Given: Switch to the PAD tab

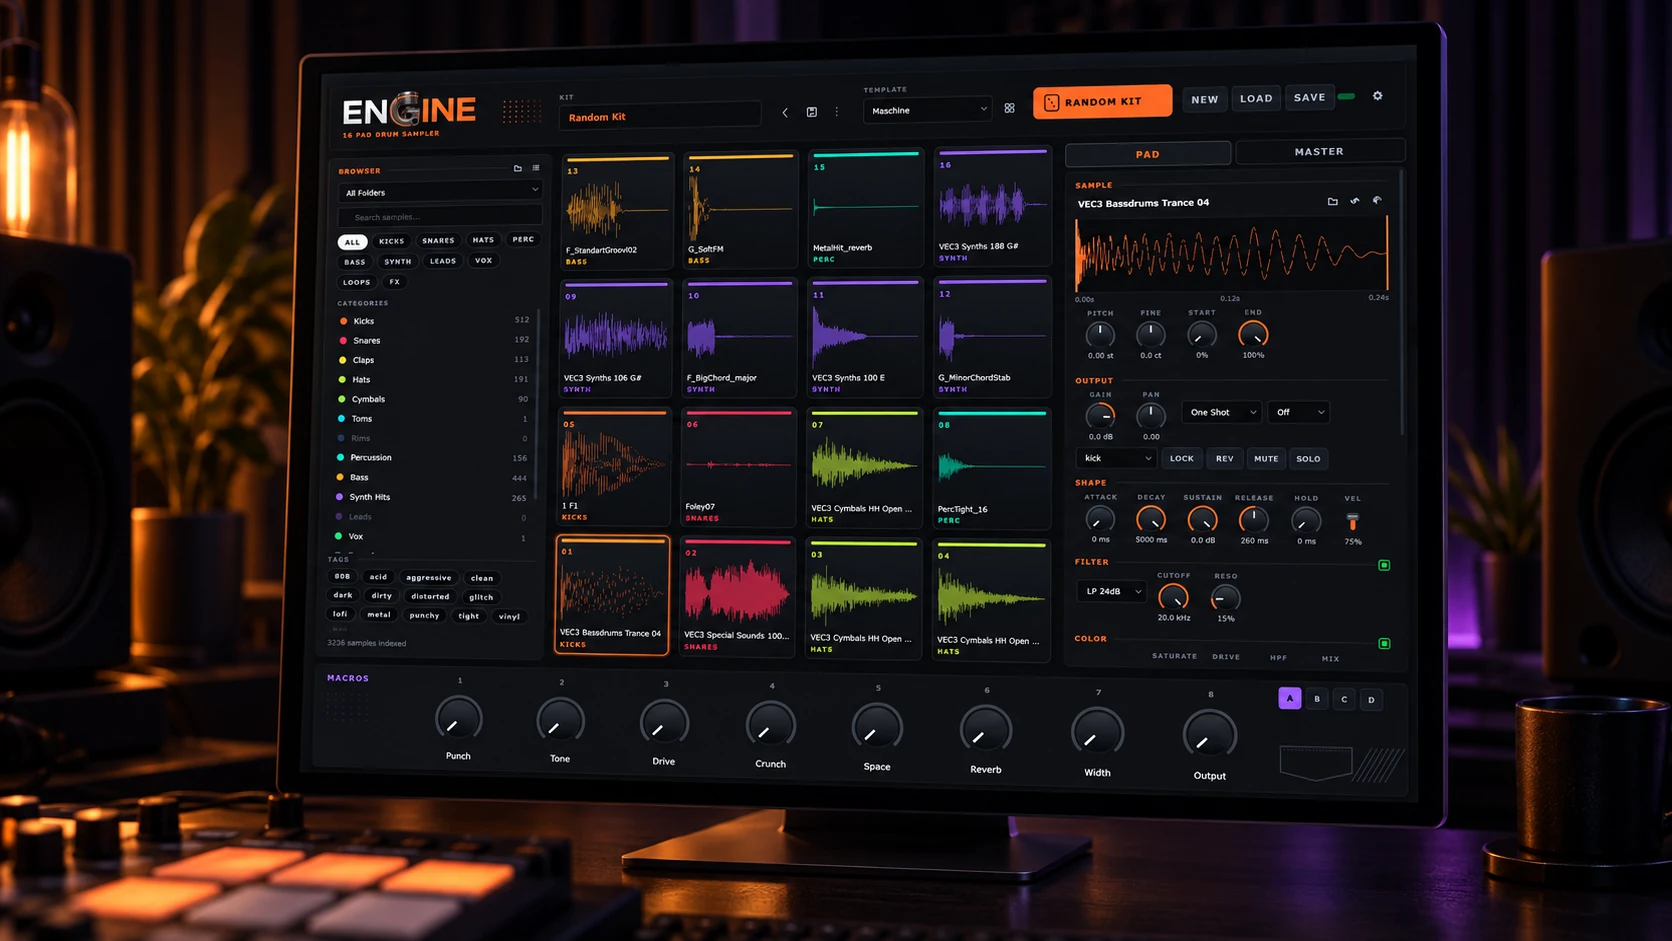Looking at the screenshot, I should click(x=1148, y=154).
